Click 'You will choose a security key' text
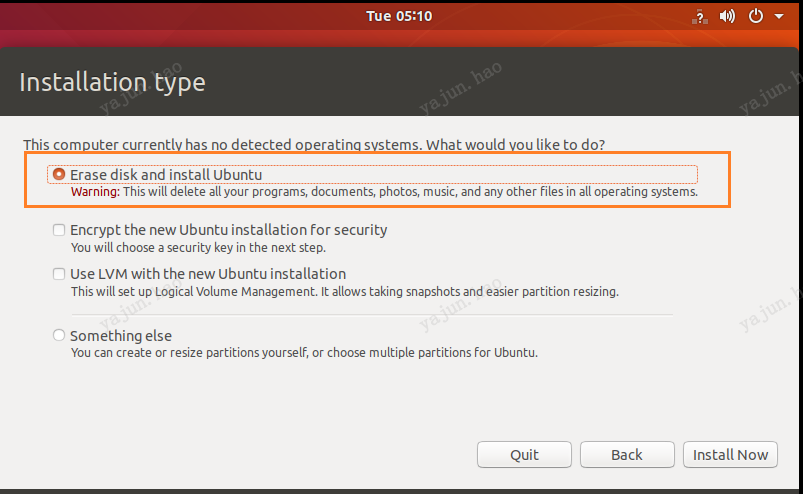 198,248
